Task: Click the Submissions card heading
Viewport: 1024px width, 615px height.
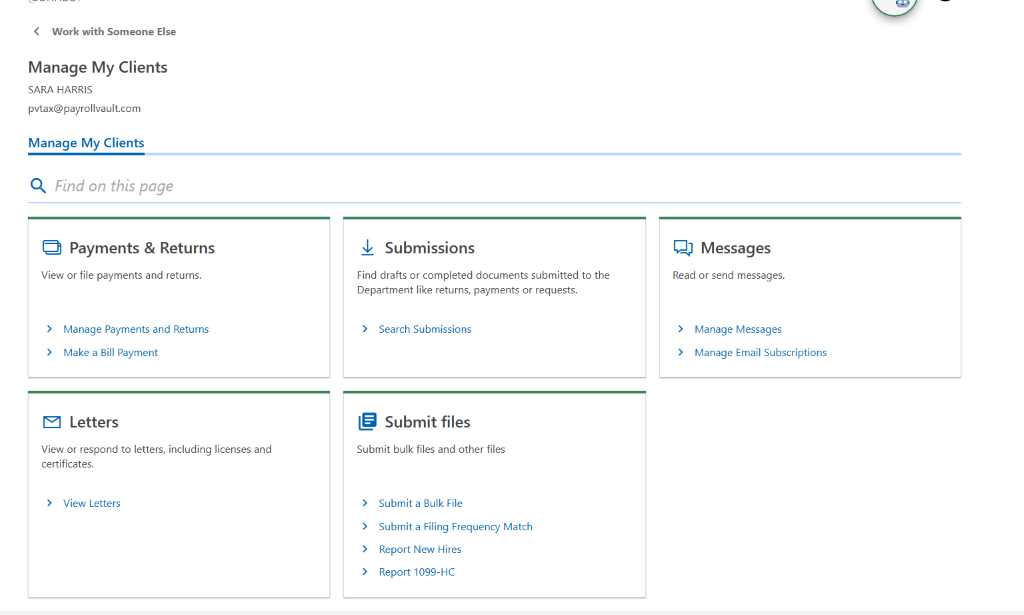Action: coord(430,248)
